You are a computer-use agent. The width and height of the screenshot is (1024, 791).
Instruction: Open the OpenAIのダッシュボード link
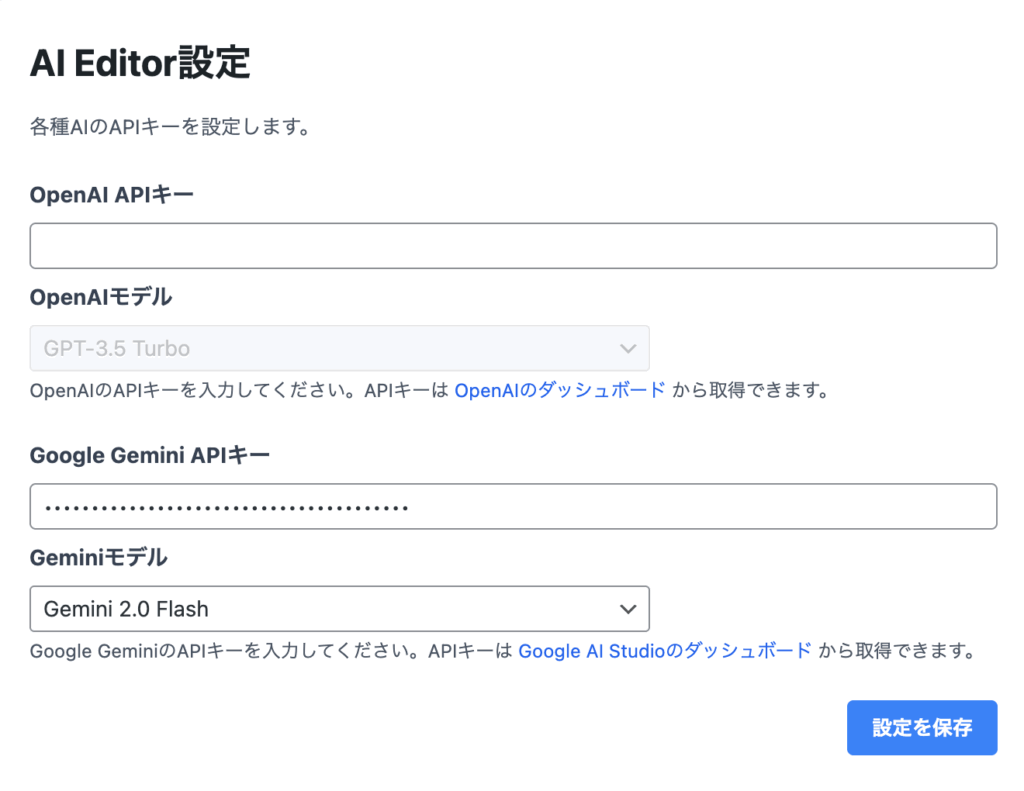(x=560, y=391)
